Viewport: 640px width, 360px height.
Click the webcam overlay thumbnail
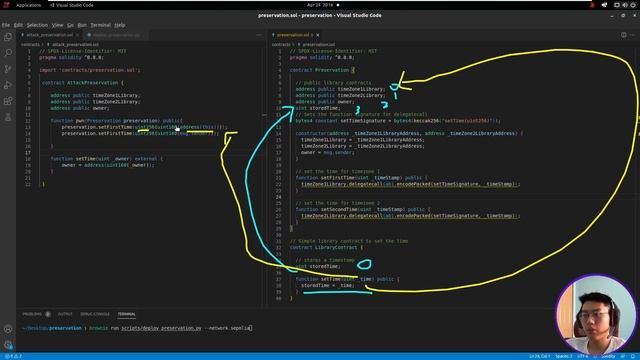click(x=596, y=314)
